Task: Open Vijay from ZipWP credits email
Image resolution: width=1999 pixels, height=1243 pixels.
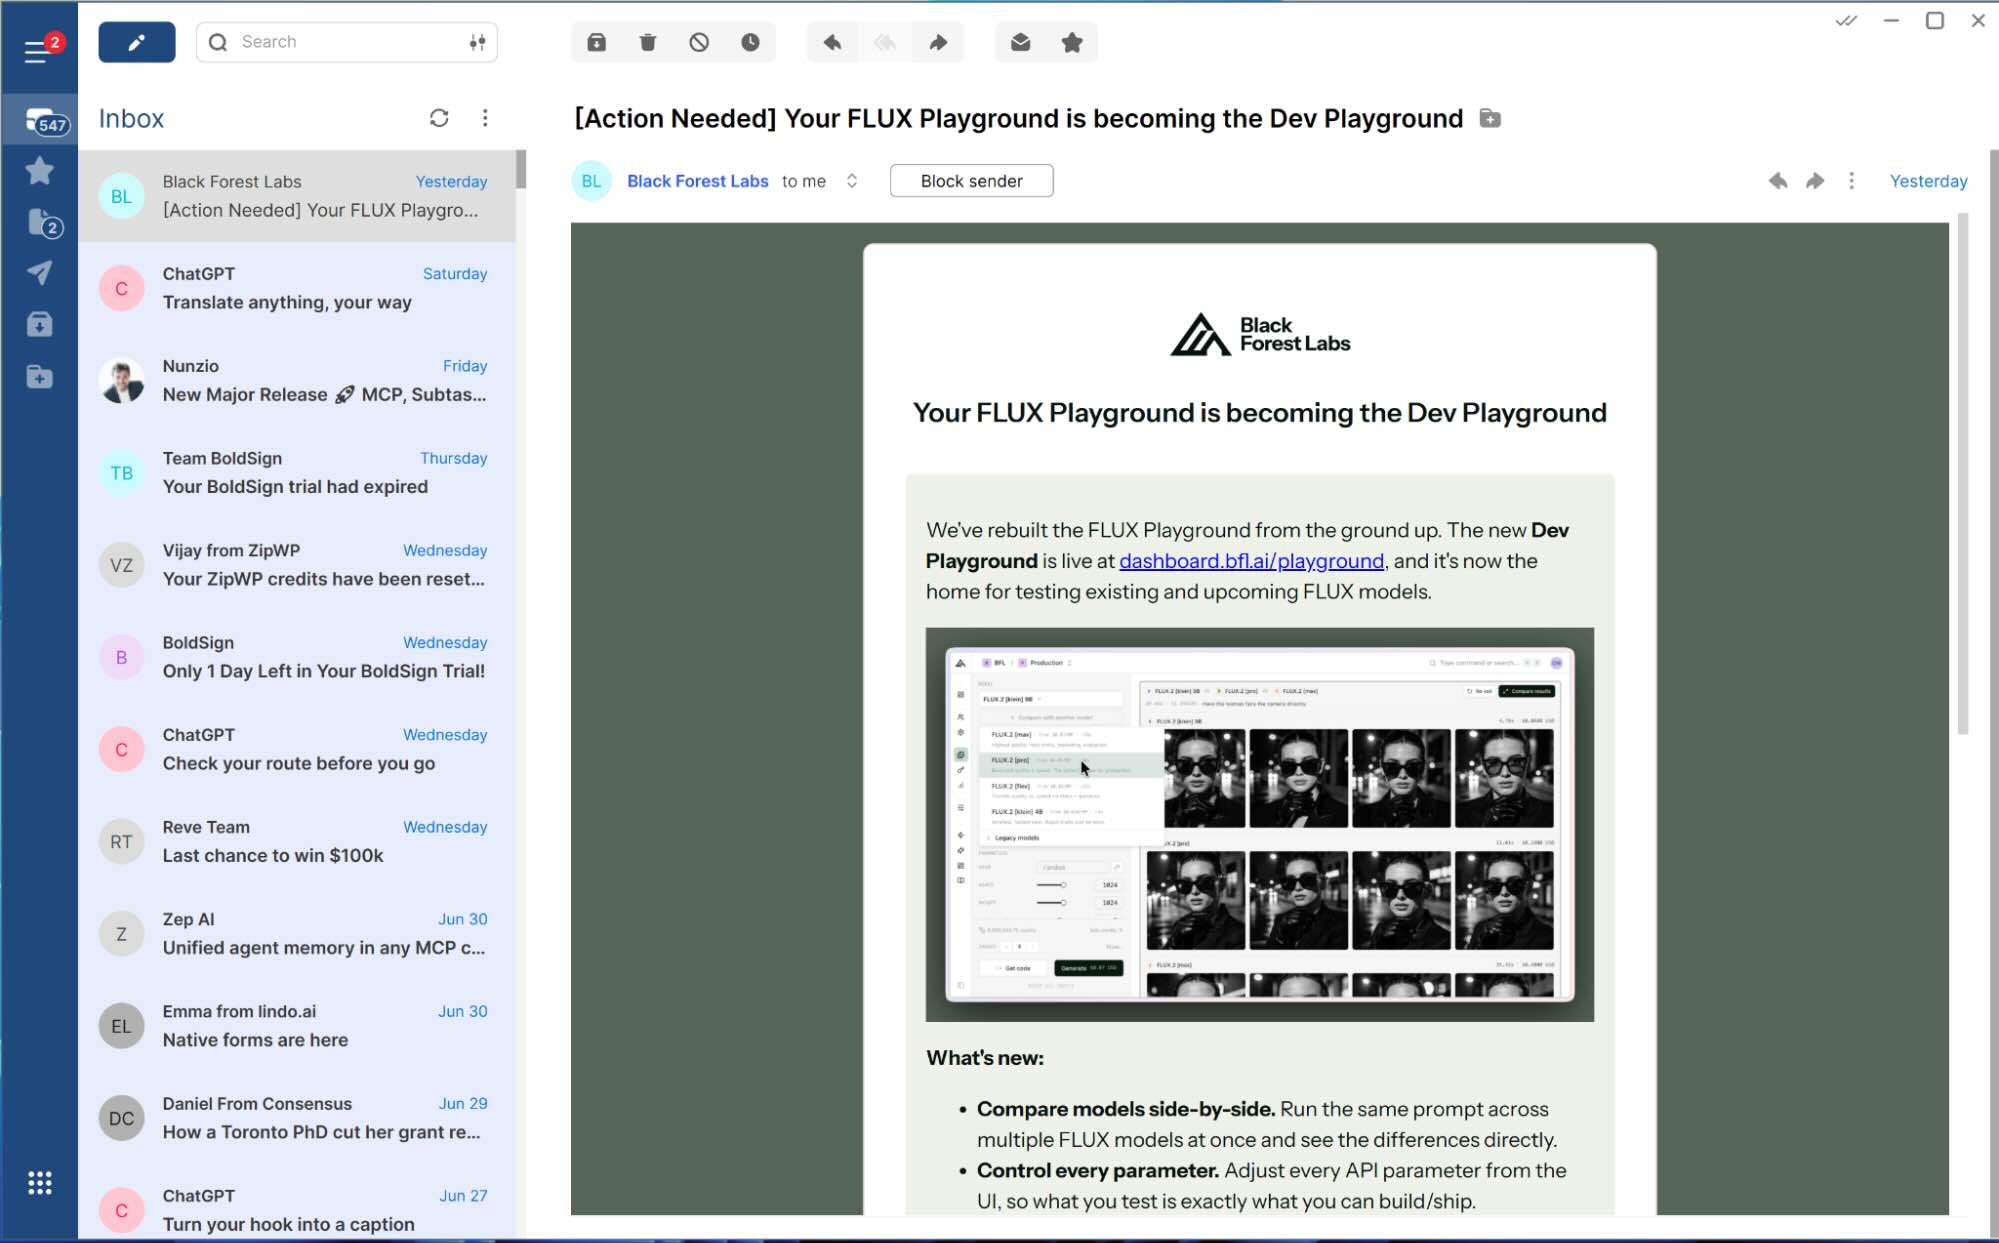Action: (x=297, y=565)
